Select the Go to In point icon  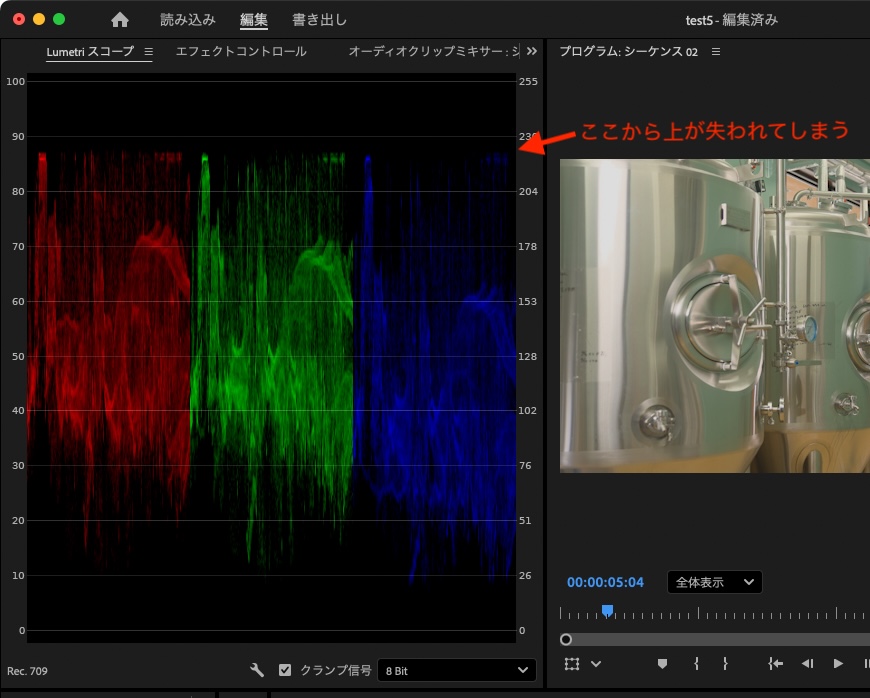(774, 663)
